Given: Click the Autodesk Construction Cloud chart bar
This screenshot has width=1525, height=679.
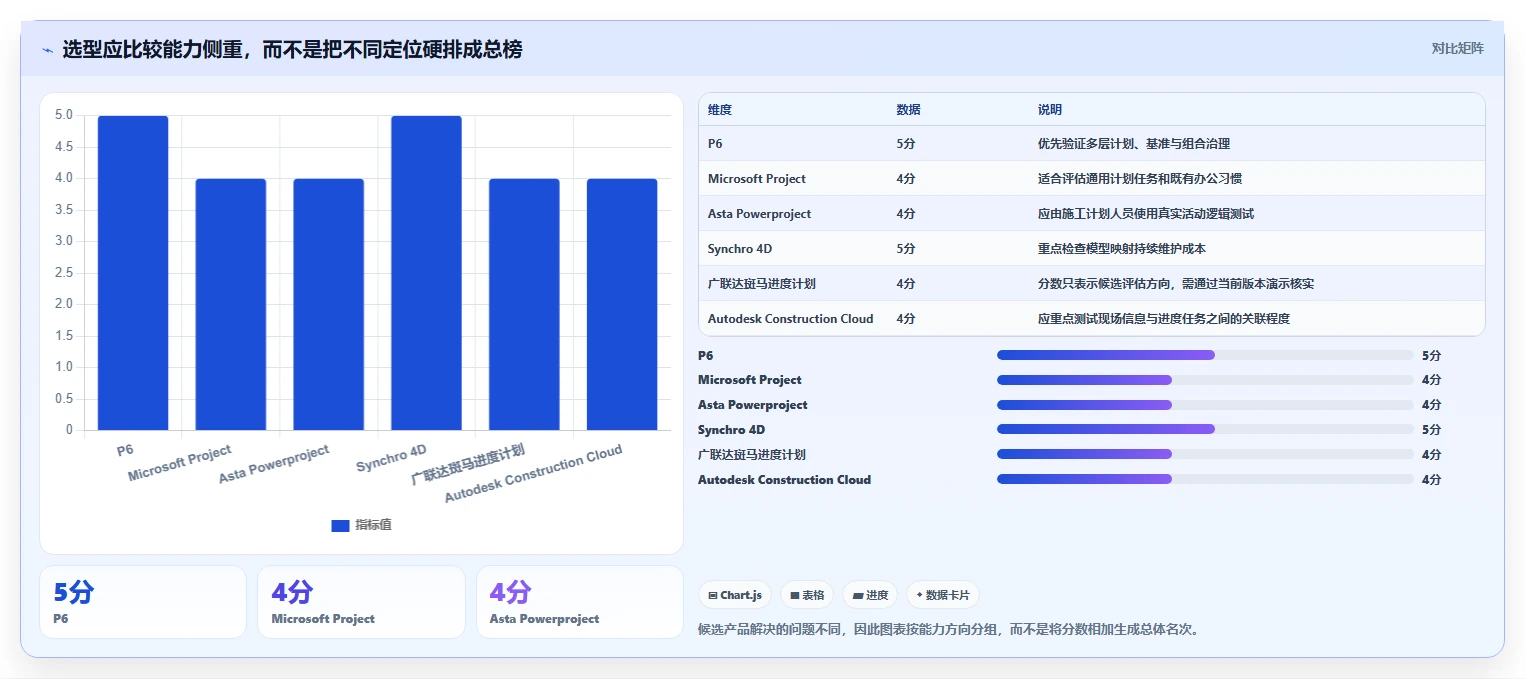Looking at the screenshot, I should 622,305.
